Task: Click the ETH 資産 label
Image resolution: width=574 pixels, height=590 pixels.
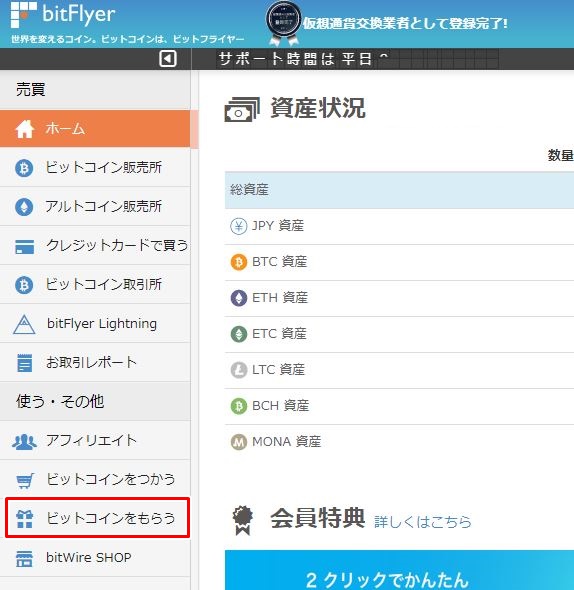Action: [x=280, y=298]
